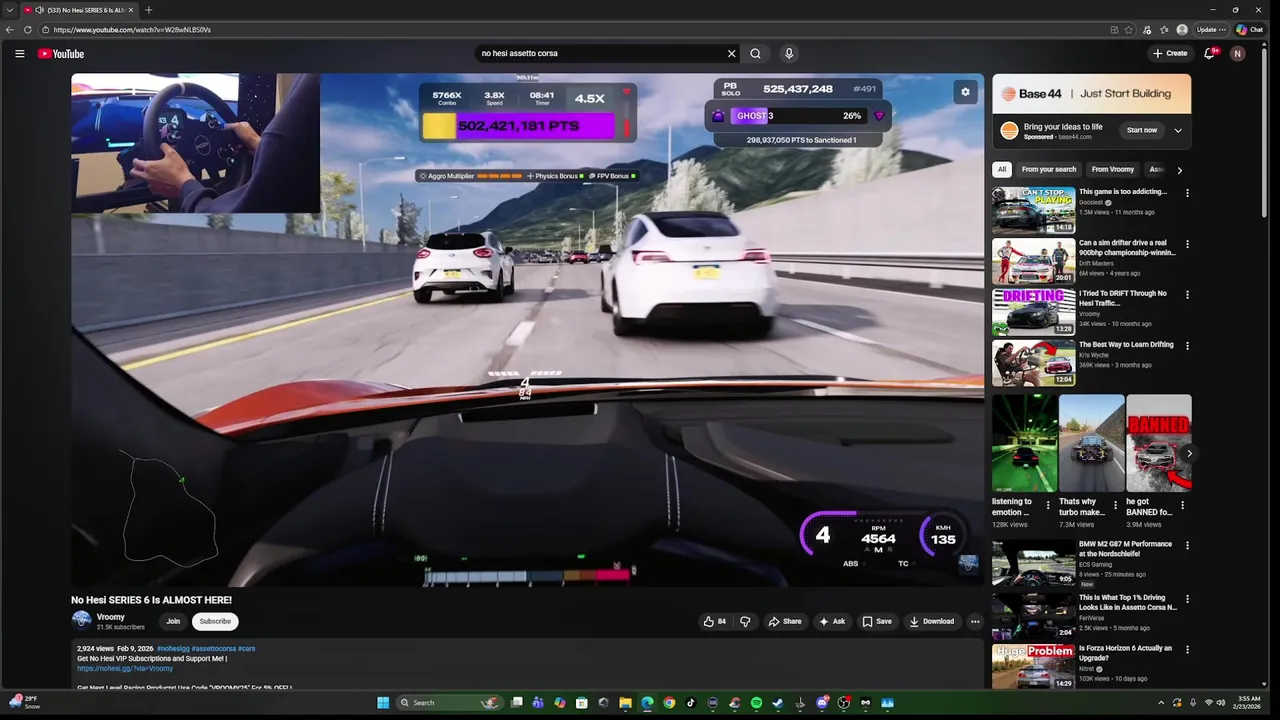Open options for Can a sim drifter video
Screen dimensions: 1280x720
click(1187, 244)
